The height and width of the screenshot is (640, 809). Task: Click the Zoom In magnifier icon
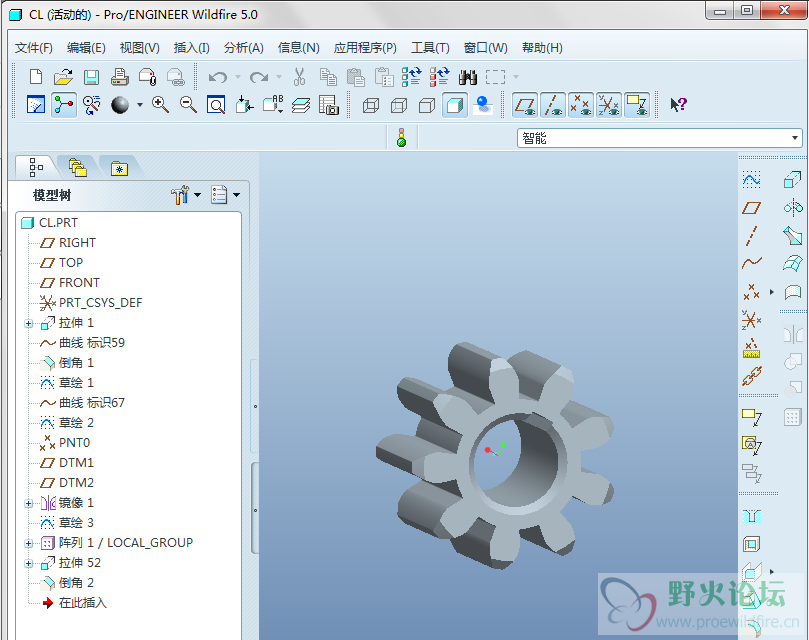160,105
